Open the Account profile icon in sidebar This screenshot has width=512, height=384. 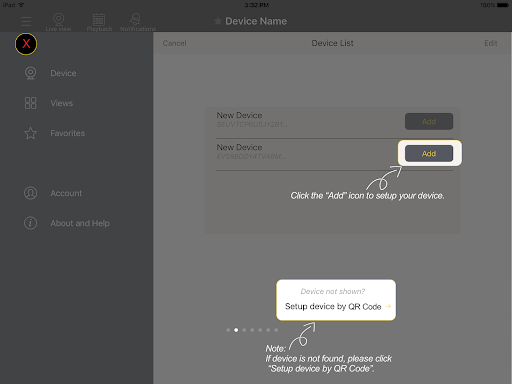pos(31,193)
